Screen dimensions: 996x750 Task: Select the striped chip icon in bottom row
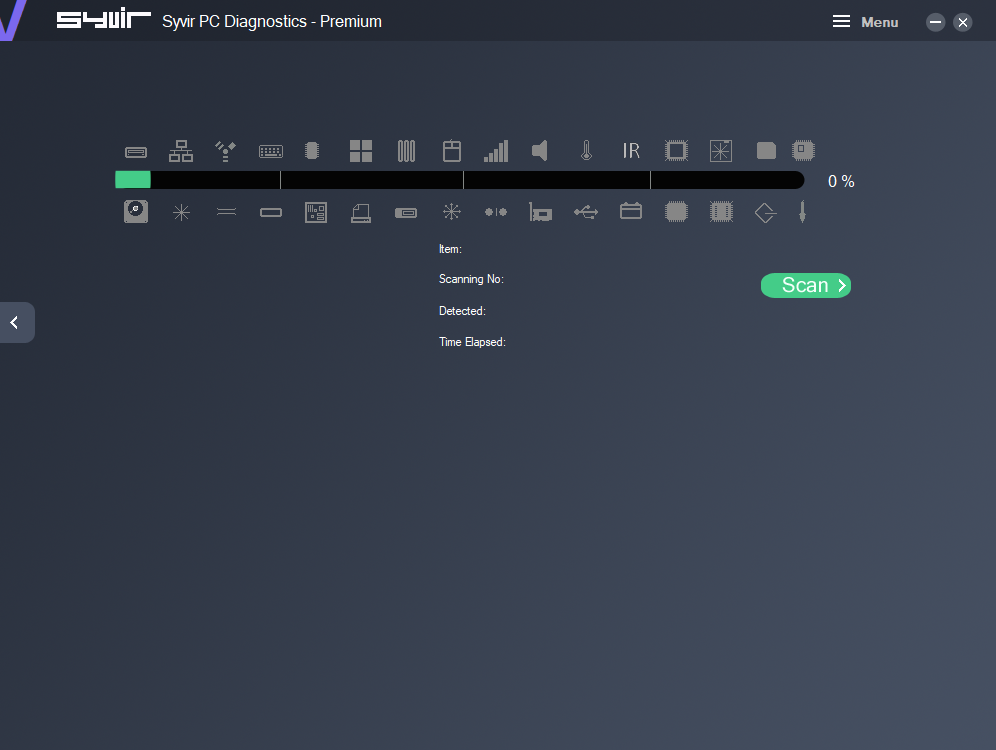point(721,211)
